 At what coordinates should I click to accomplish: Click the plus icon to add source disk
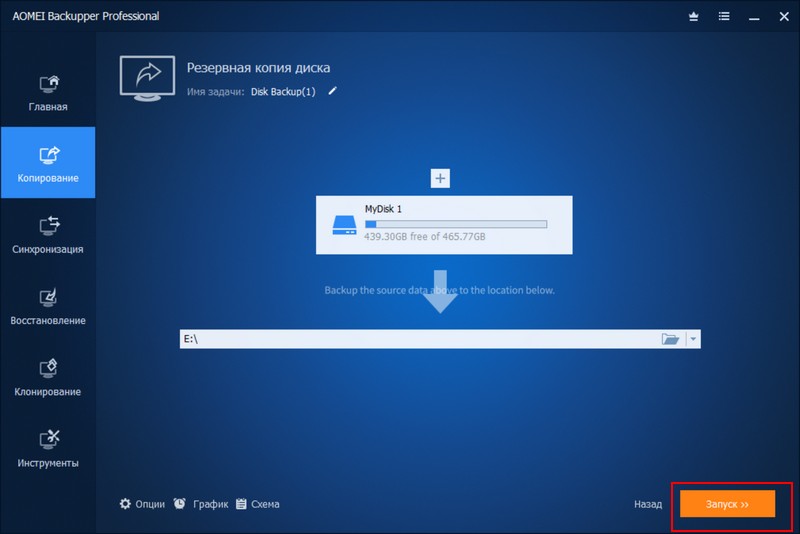[x=441, y=178]
